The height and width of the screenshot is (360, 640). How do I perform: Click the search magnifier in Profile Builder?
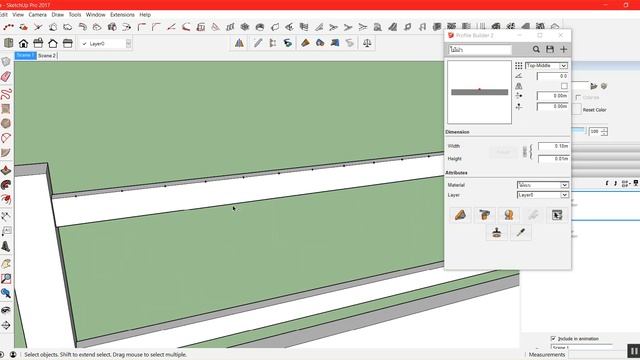[536, 49]
